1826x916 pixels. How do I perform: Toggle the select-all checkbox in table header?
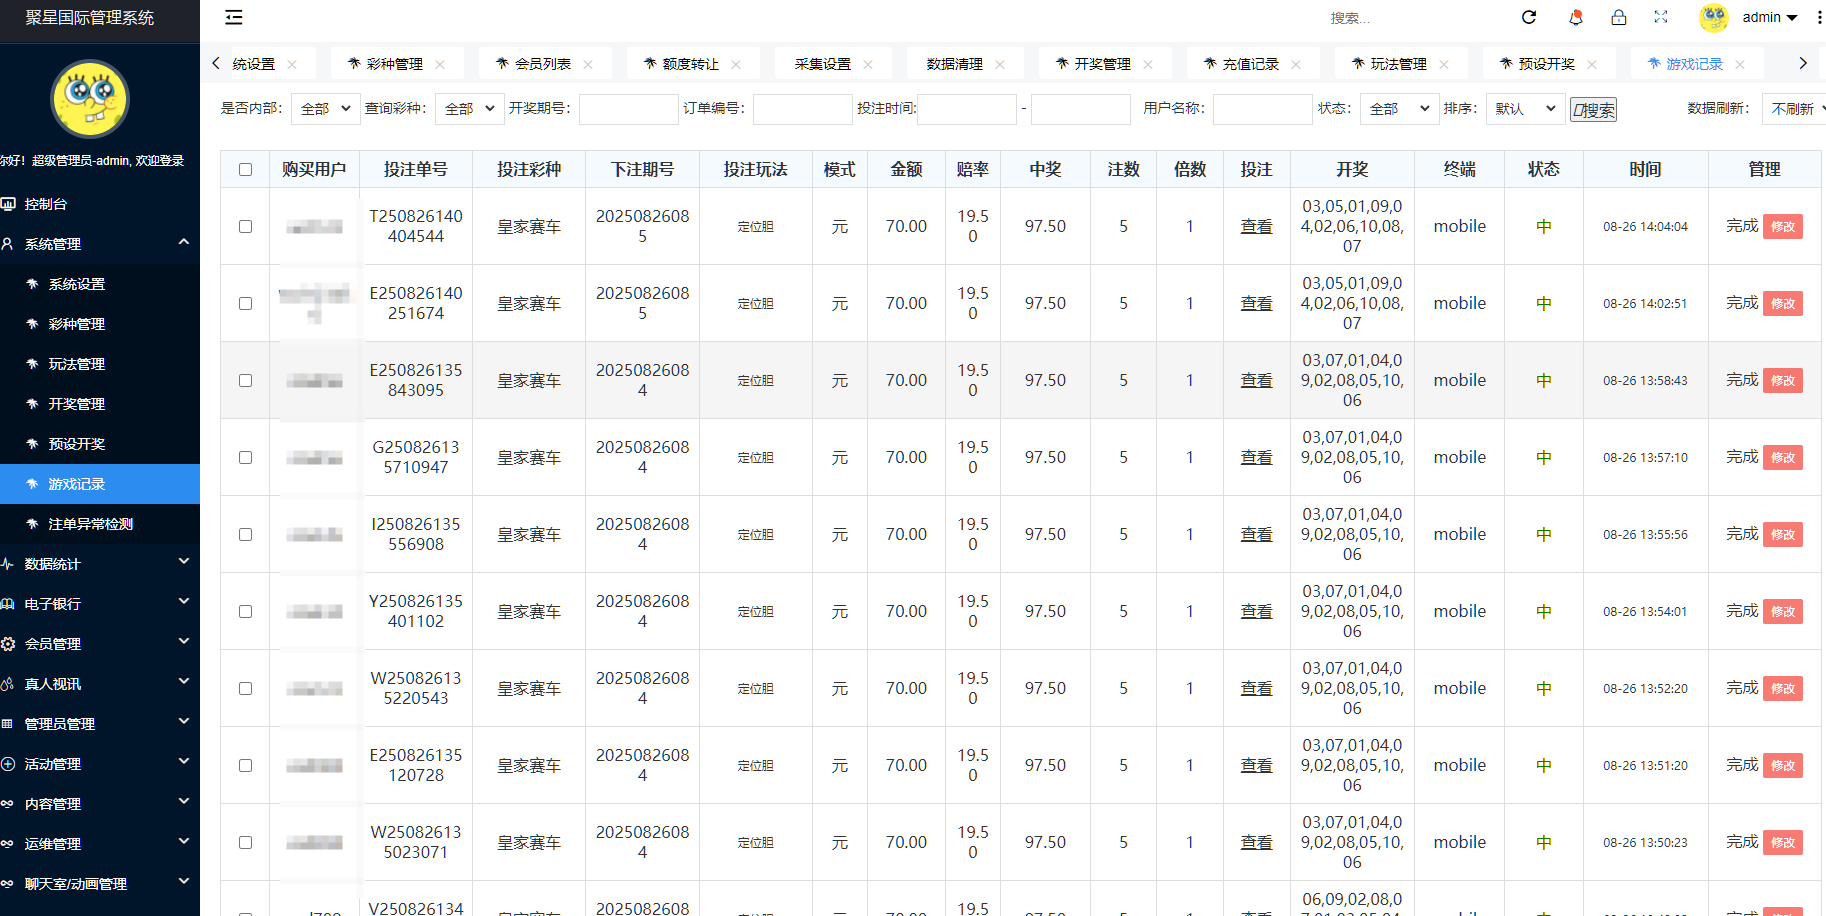(245, 169)
